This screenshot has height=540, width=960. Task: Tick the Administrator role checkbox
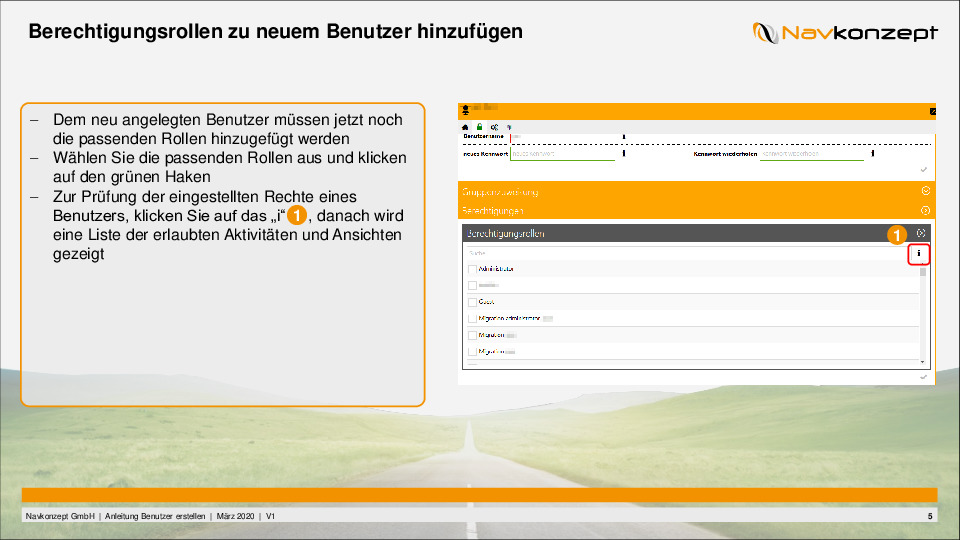[x=472, y=269]
